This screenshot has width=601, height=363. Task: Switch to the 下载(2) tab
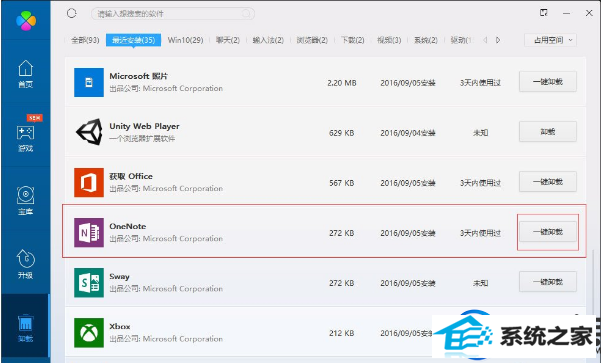coord(352,40)
